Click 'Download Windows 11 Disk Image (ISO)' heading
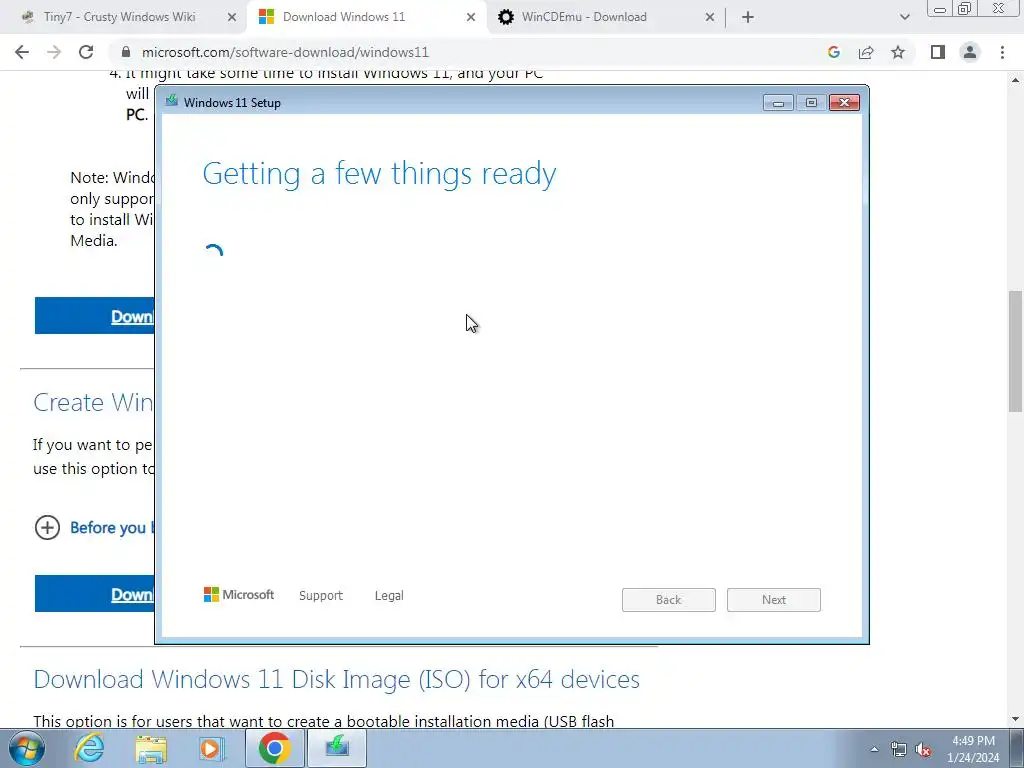 336,680
